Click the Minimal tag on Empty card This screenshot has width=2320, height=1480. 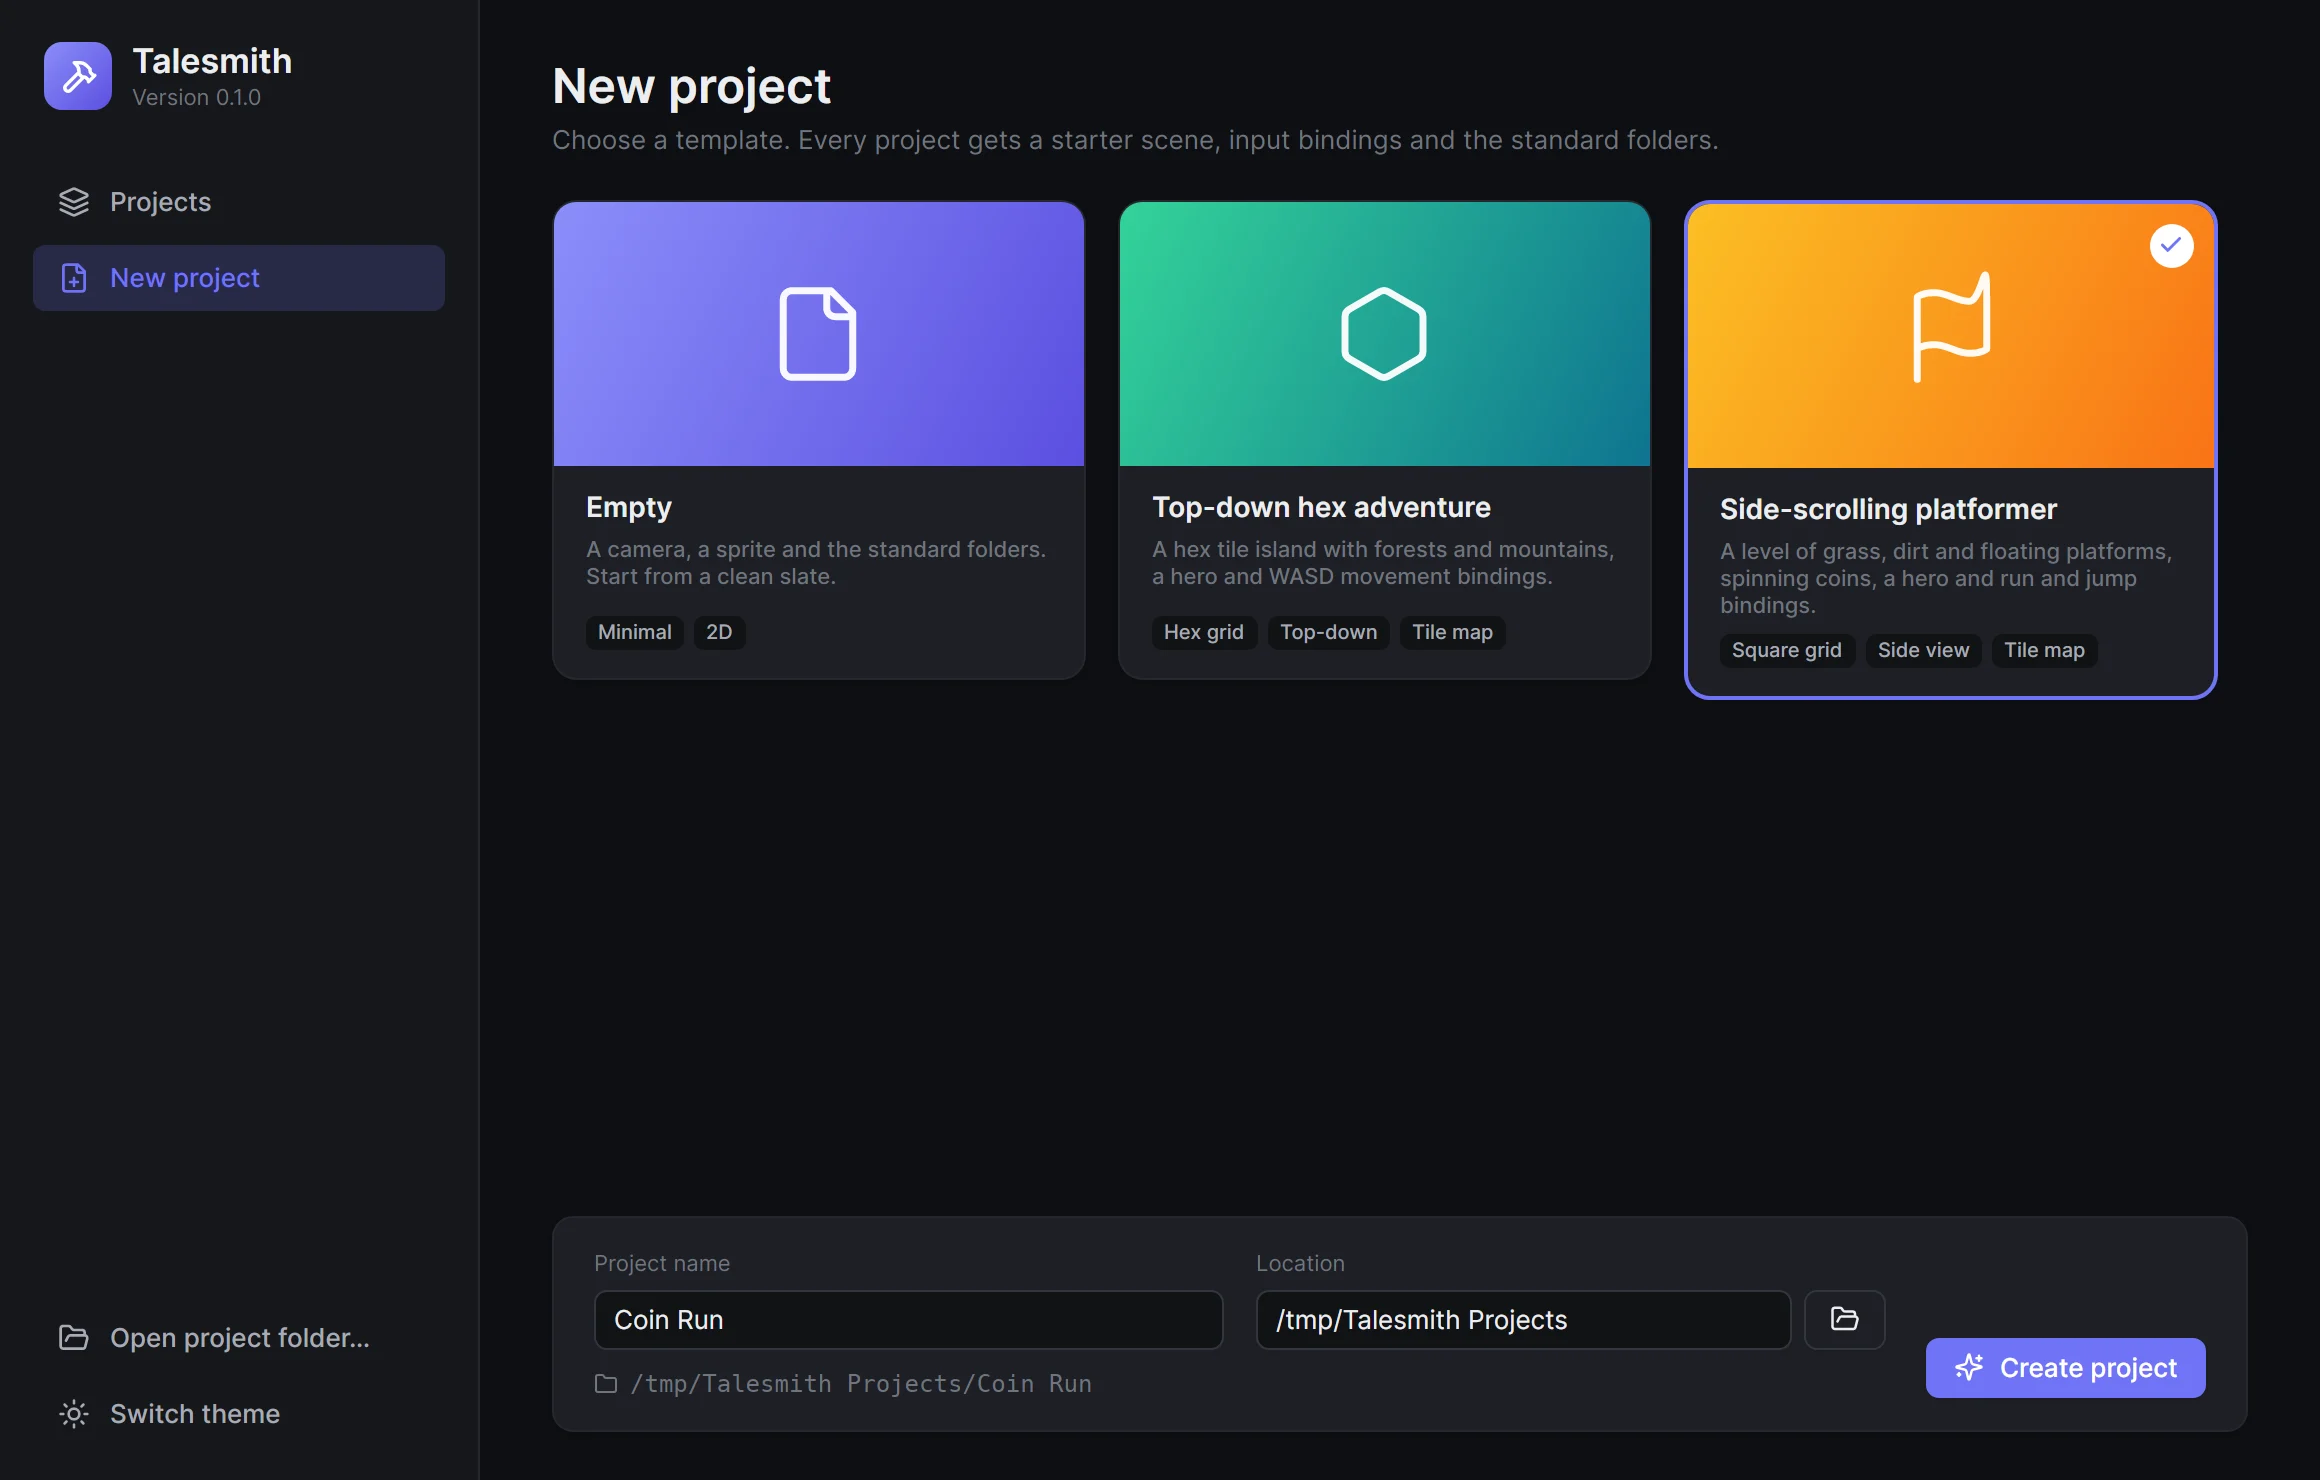click(x=635, y=632)
